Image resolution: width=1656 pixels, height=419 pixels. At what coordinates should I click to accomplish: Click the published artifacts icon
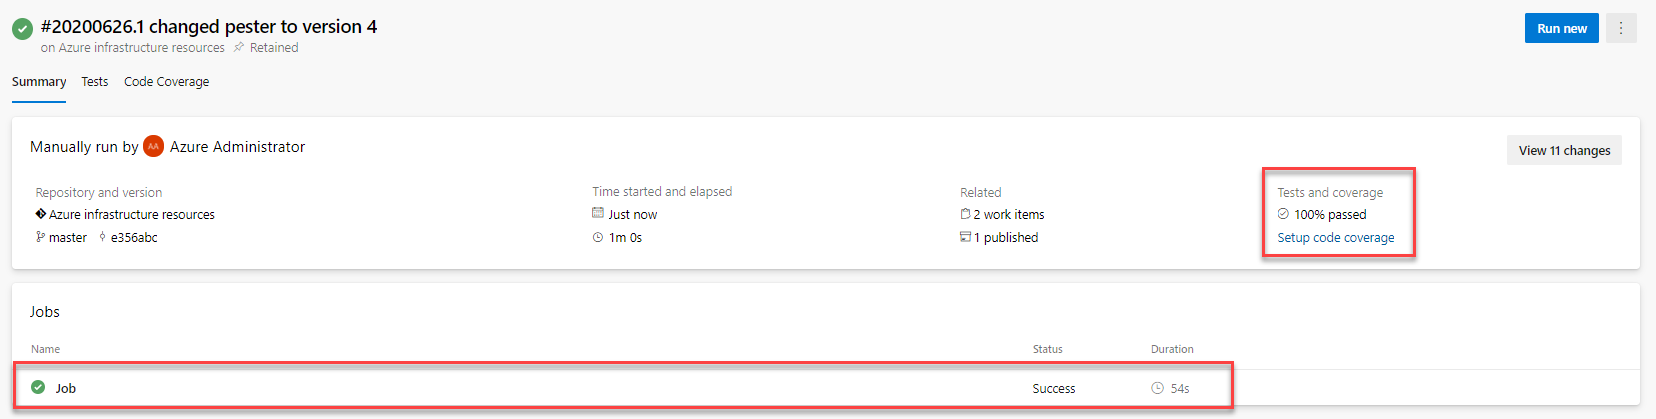(x=965, y=237)
